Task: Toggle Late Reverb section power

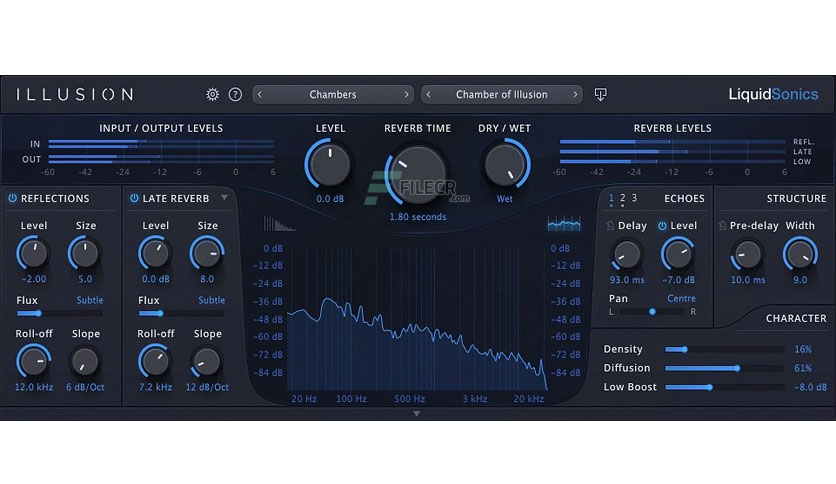Action: pyautogui.click(x=134, y=198)
